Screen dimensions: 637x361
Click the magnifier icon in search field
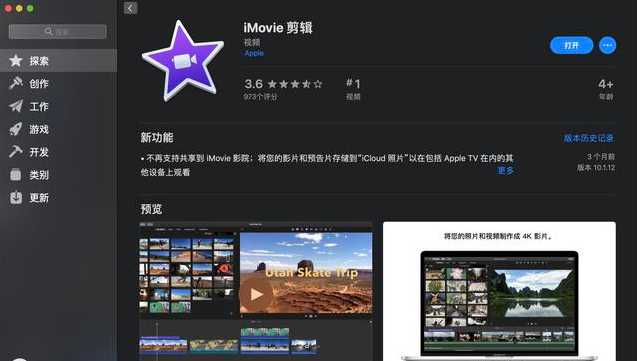coord(49,31)
